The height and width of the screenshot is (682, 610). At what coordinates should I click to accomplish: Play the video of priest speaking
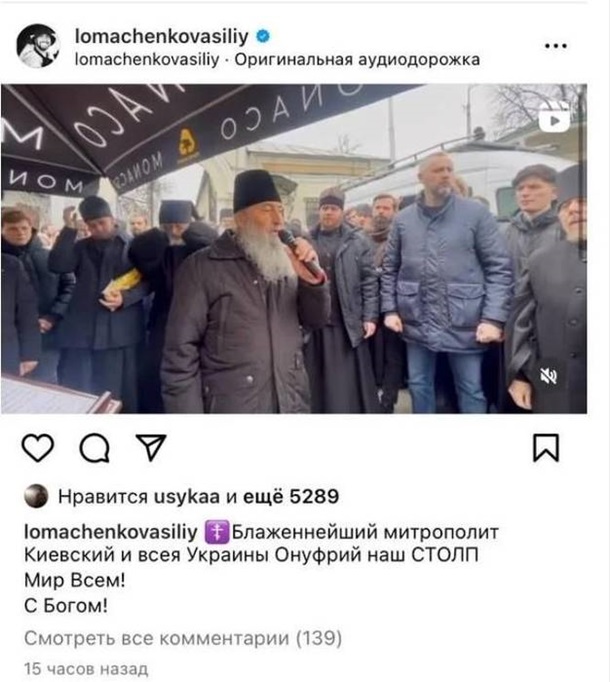(x=294, y=249)
